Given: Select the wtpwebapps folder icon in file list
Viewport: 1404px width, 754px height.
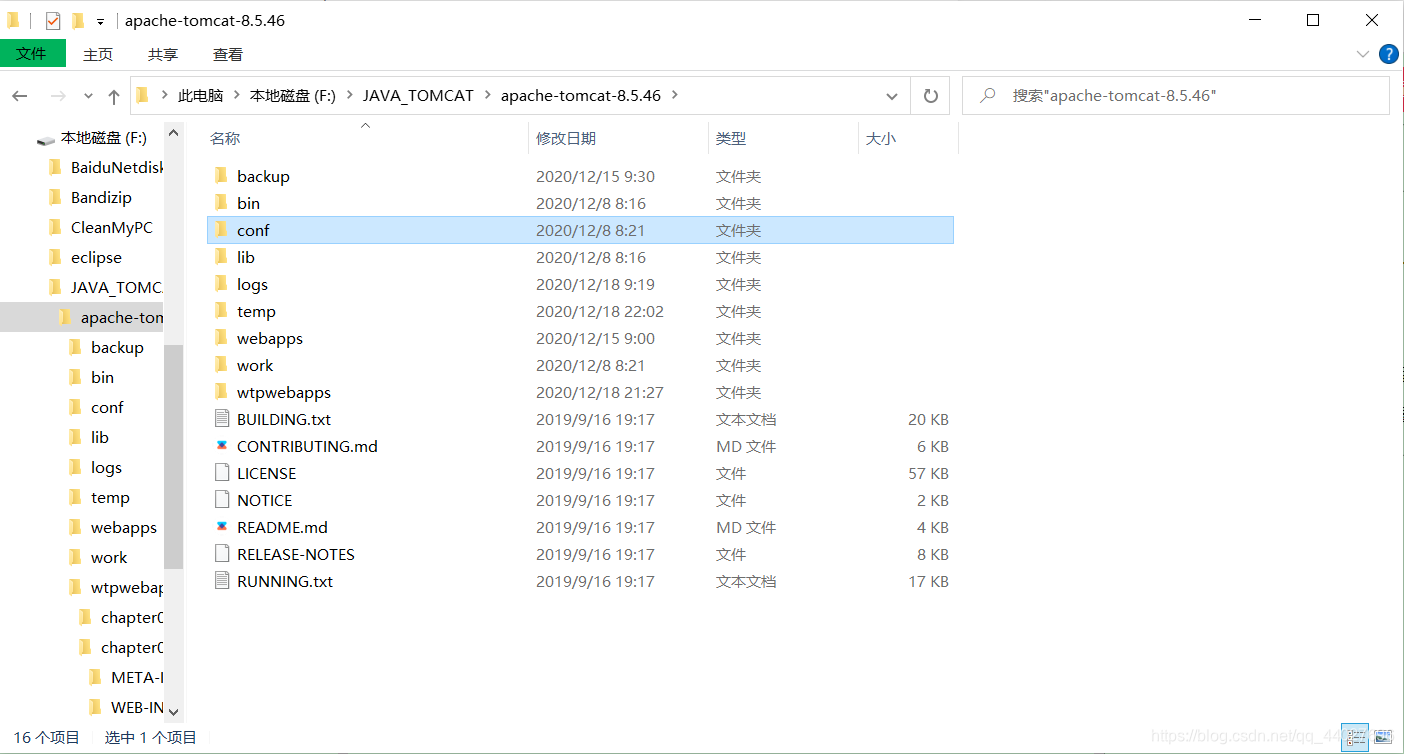Looking at the screenshot, I should (222, 392).
